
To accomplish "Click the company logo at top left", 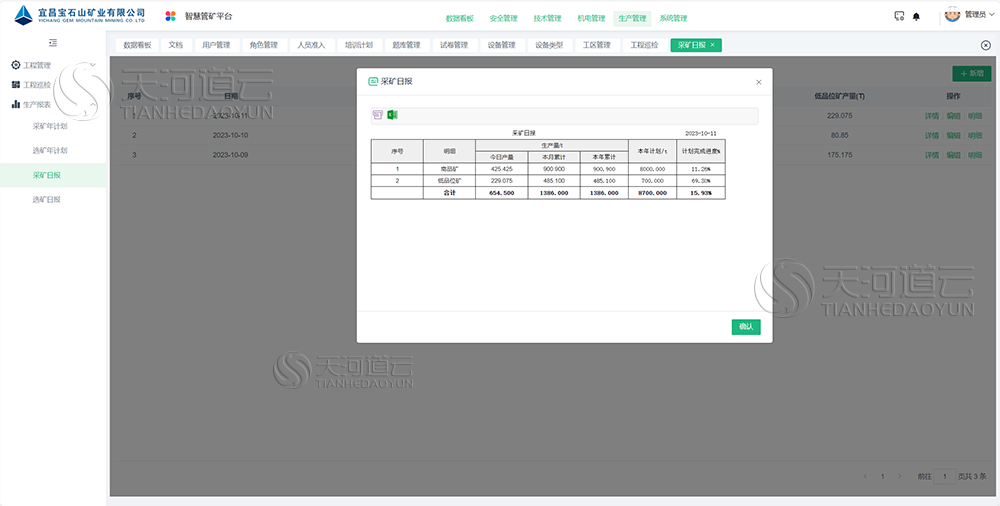I will pos(80,15).
